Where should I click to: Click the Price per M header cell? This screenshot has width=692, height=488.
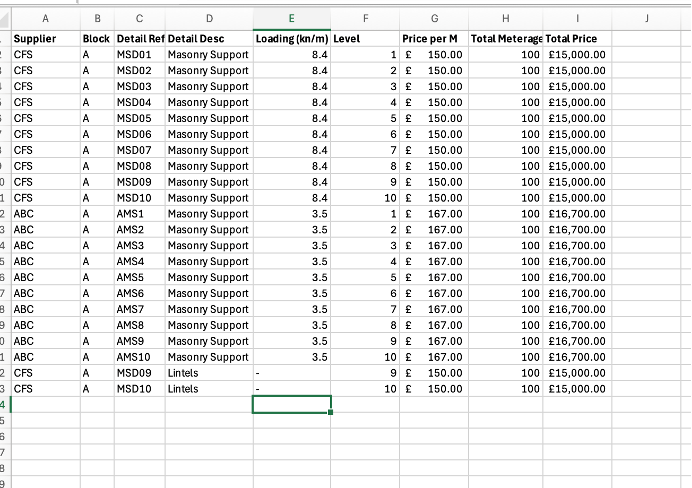tap(434, 39)
